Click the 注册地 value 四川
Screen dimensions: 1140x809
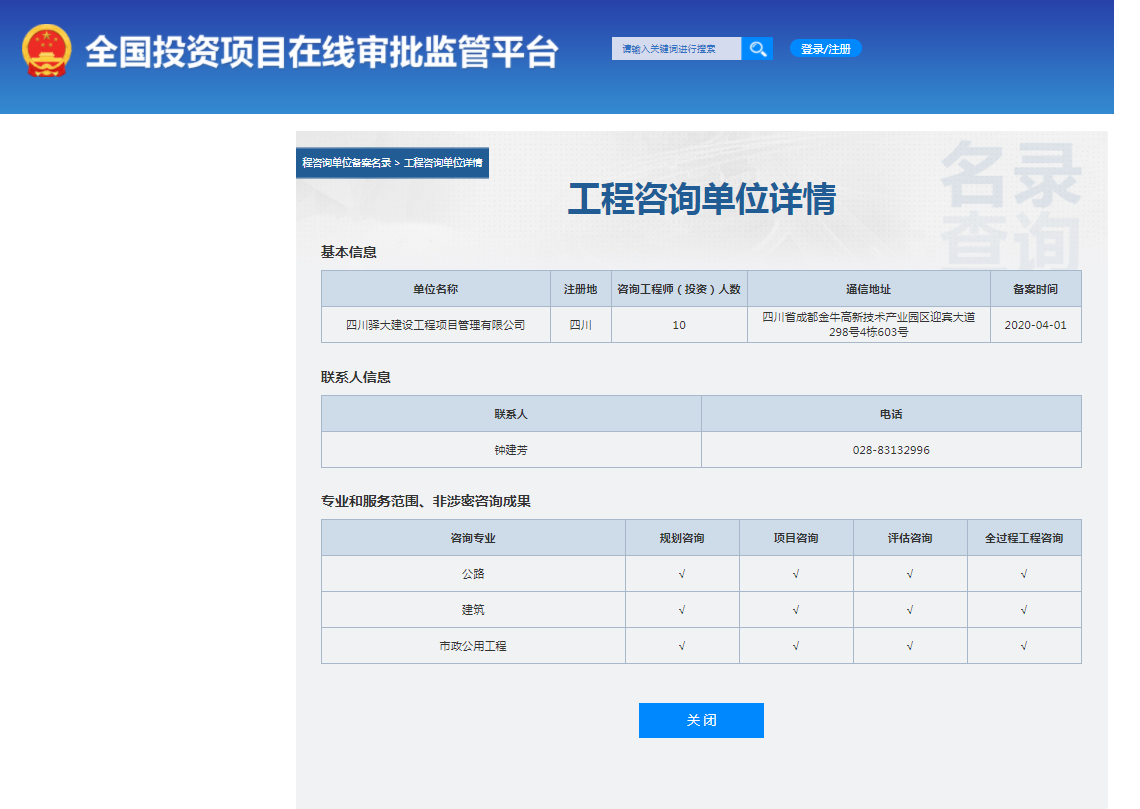pos(580,324)
